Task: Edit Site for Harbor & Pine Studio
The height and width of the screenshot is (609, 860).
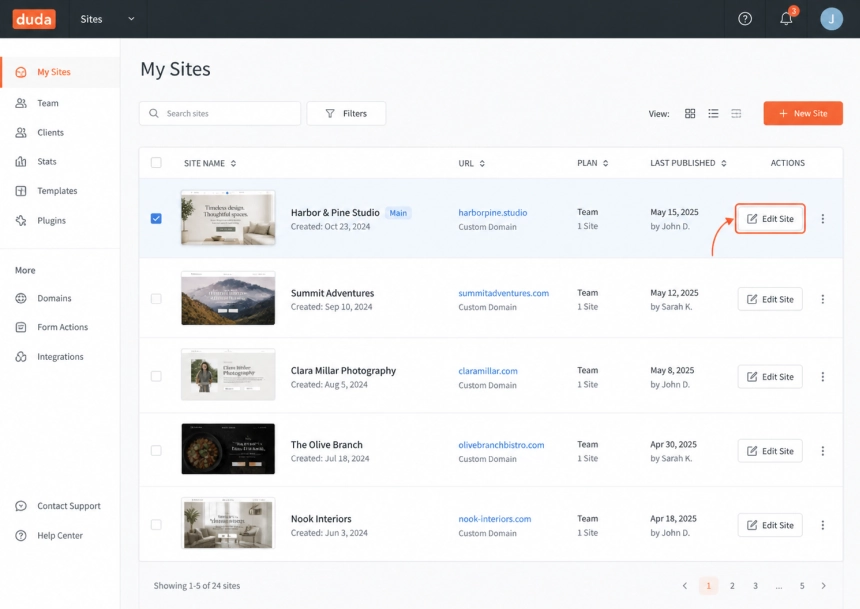Action: [x=770, y=218]
